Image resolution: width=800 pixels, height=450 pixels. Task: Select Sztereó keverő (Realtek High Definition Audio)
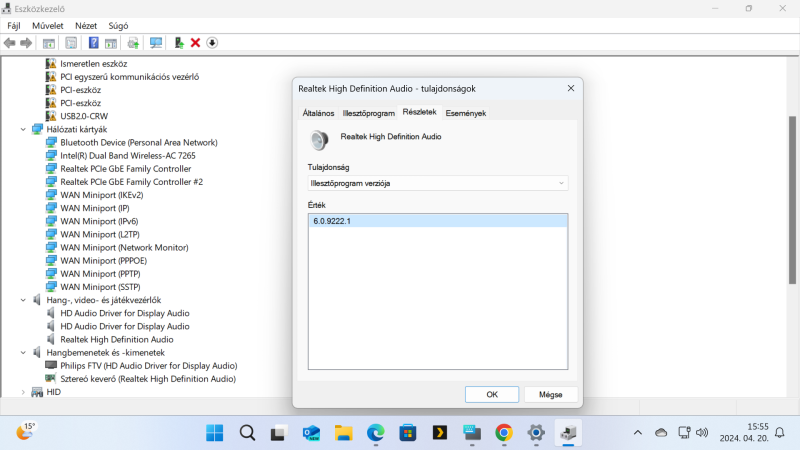pos(148,379)
